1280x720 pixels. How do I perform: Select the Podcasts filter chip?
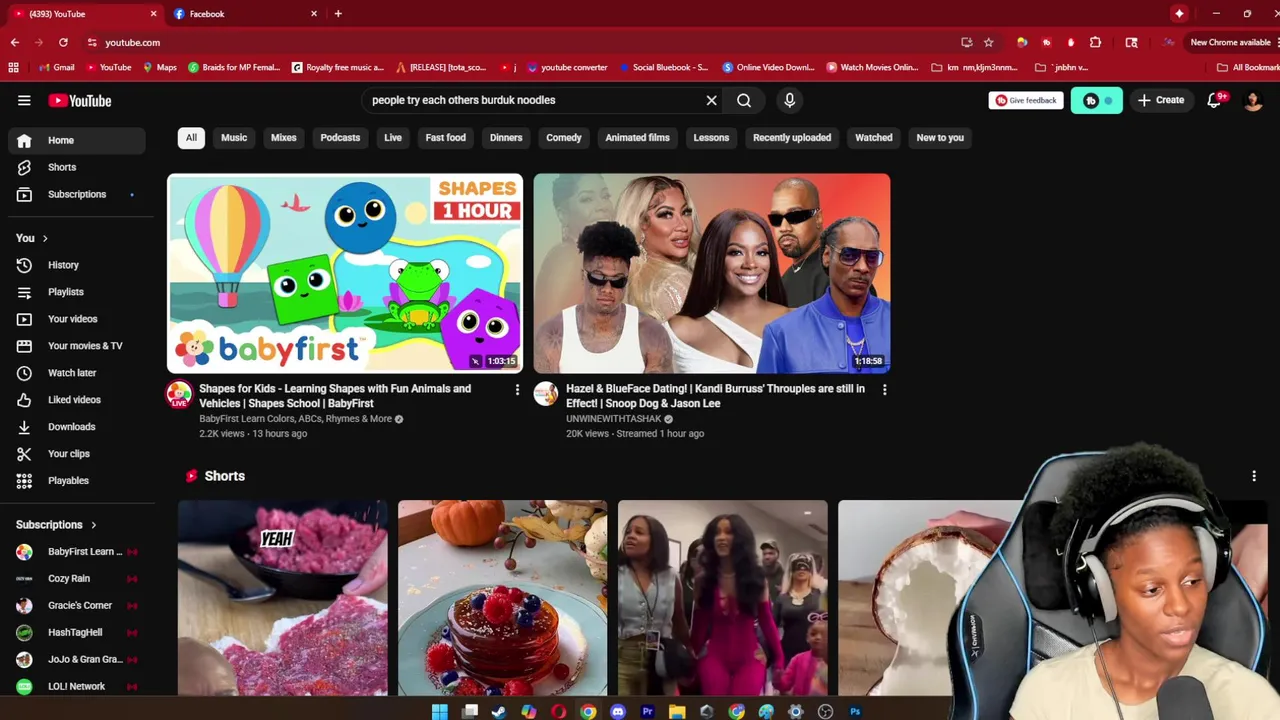pyautogui.click(x=340, y=138)
